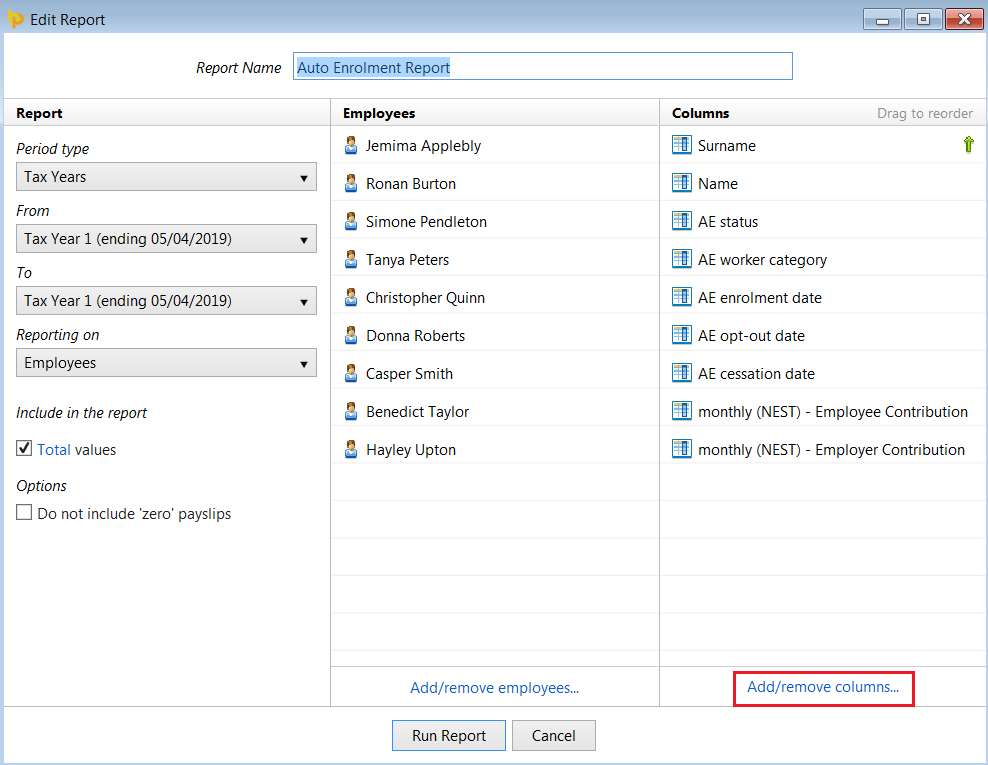
Task: Expand the To tax year dropdown
Action: (166, 301)
